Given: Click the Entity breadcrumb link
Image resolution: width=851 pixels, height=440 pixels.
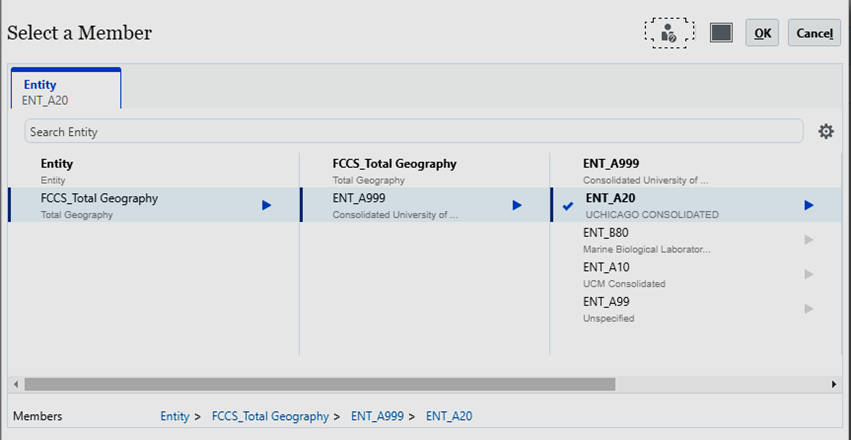Looking at the screenshot, I should [175, 416].
